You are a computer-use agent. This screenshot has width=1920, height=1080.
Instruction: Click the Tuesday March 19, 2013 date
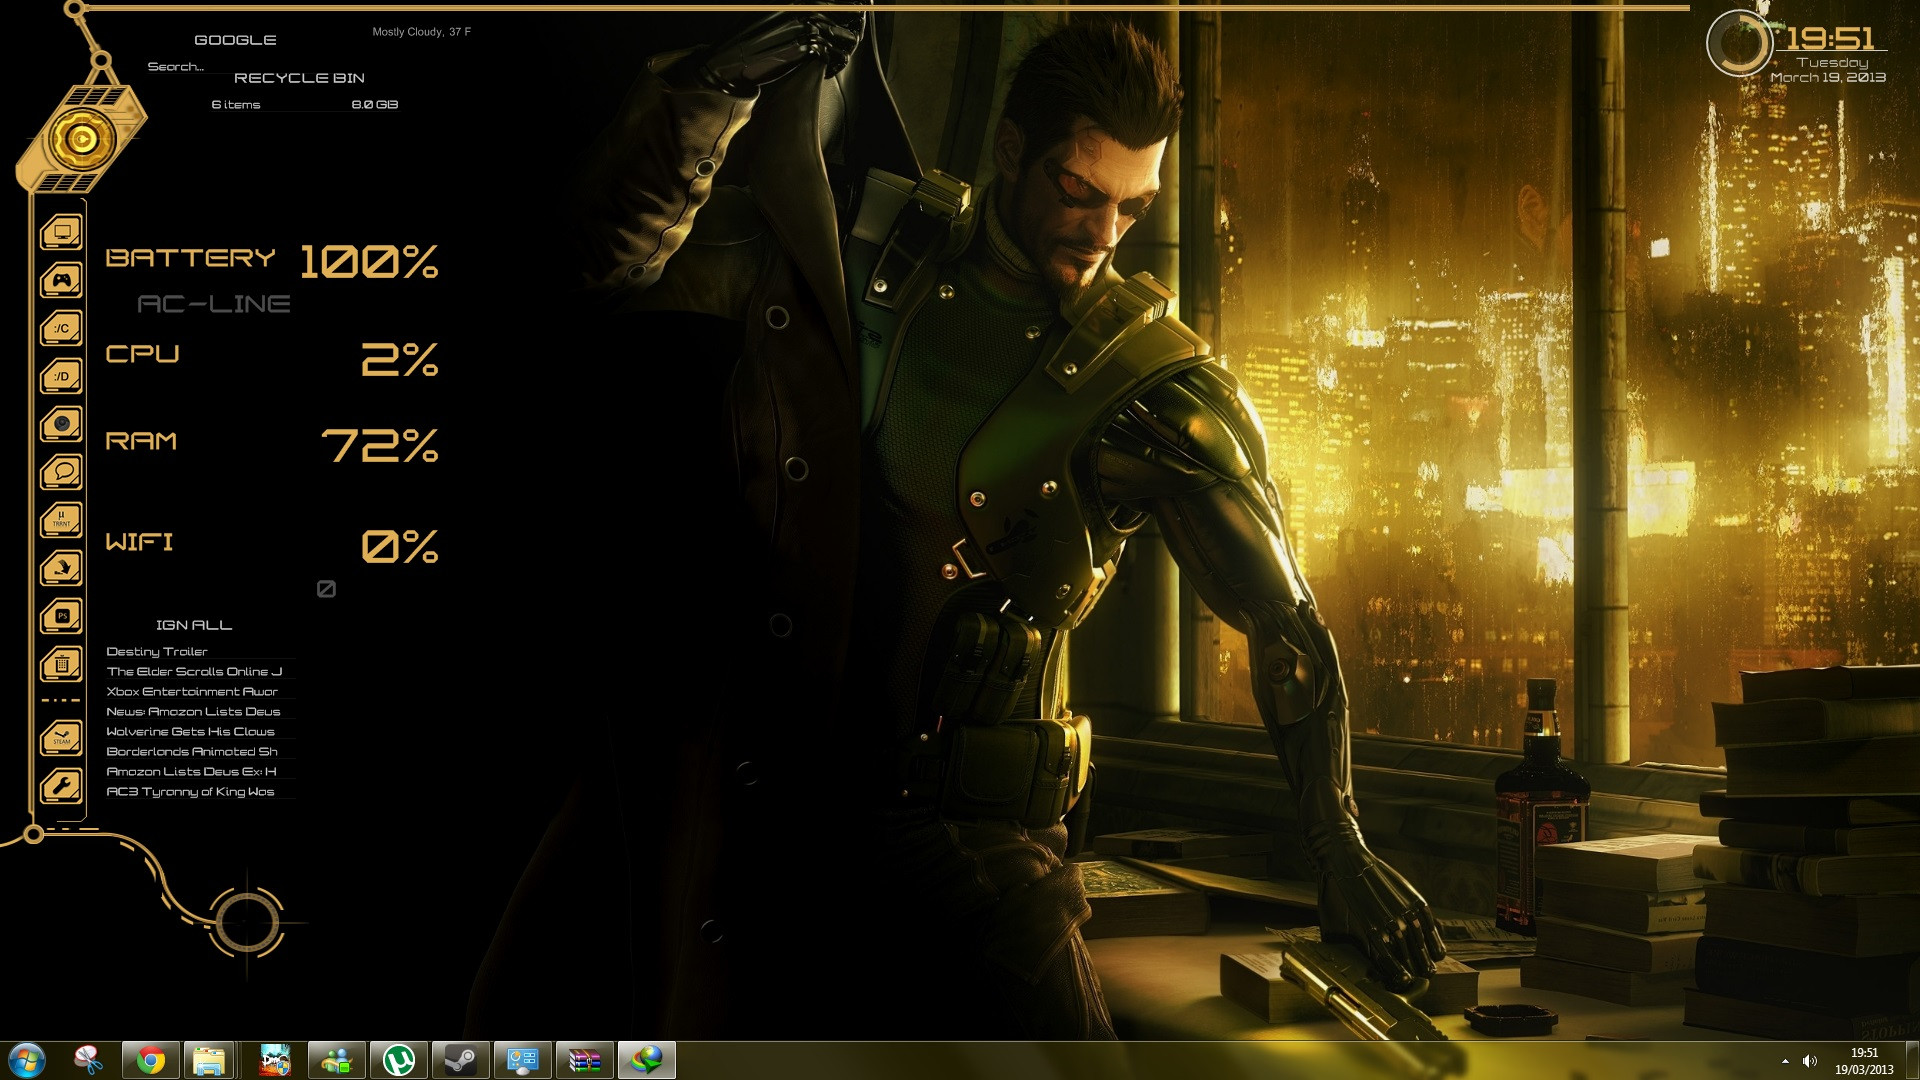pyautogui.click(x=1829, y=70)
